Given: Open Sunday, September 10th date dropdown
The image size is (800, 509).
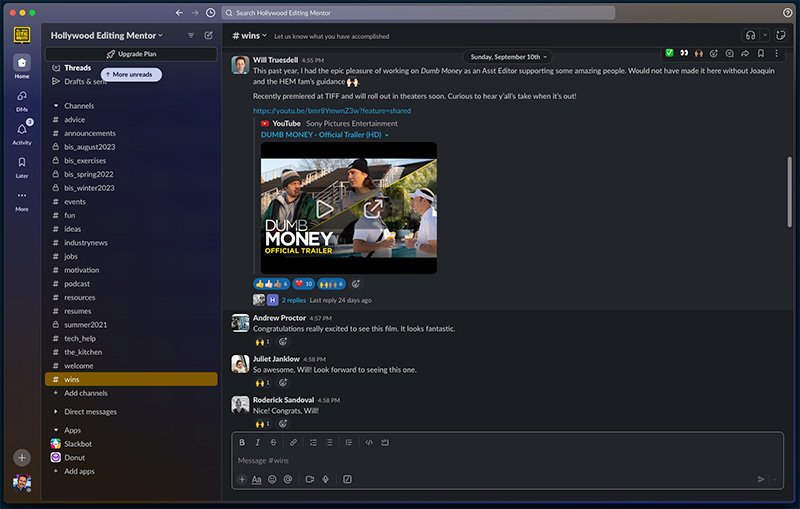Looking at the screenshot, I should click(x=508, y=57).
